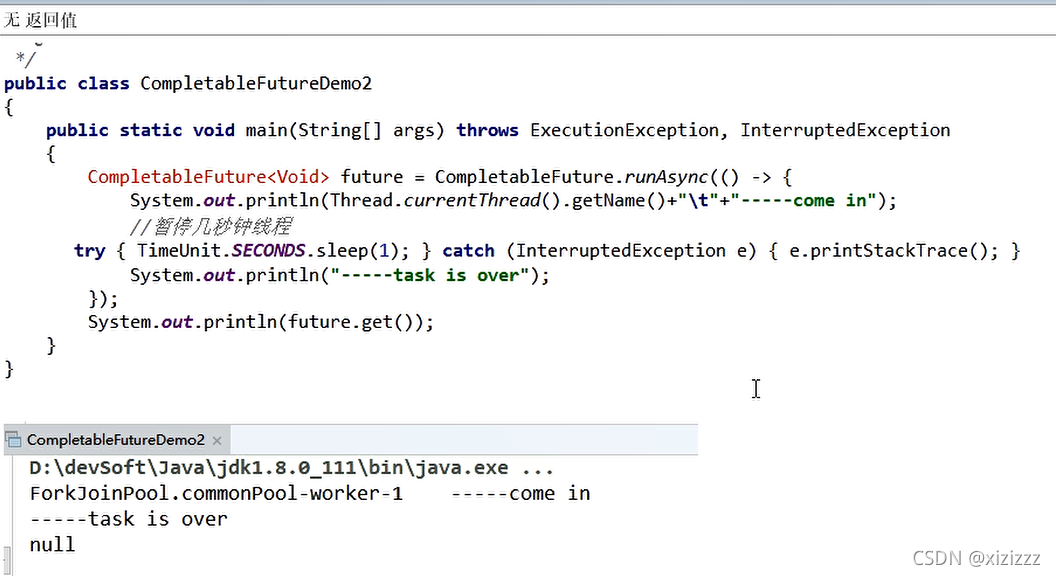The height and width of the screenshot is (576, 1056).
Task: Click the 'null' console output line
Action: 53,544
